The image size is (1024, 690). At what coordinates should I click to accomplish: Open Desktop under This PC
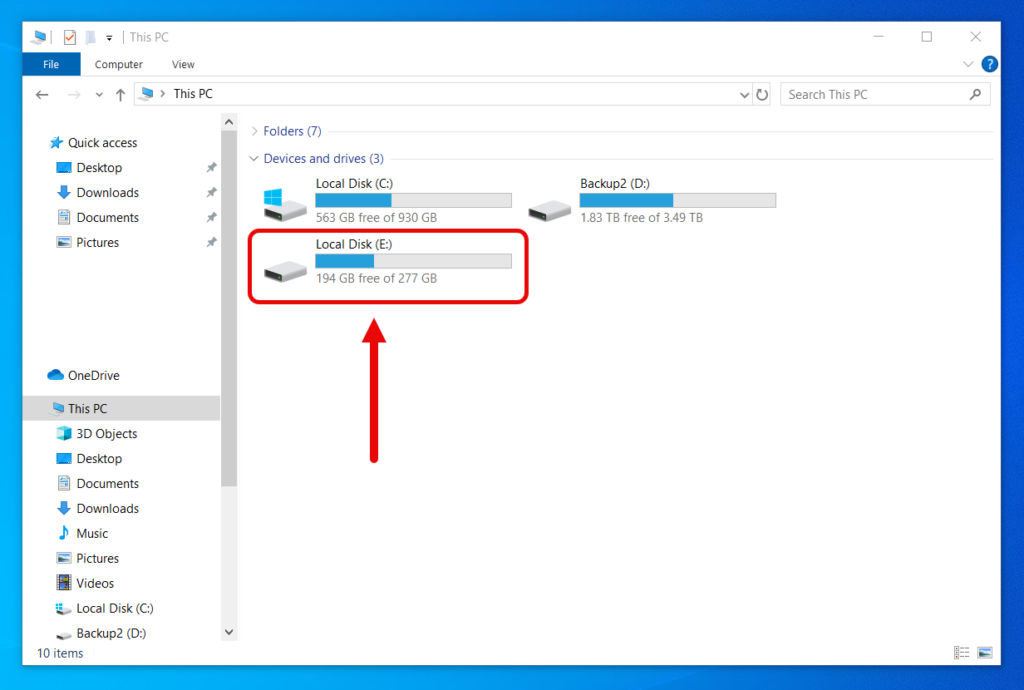tap(99, 458)
